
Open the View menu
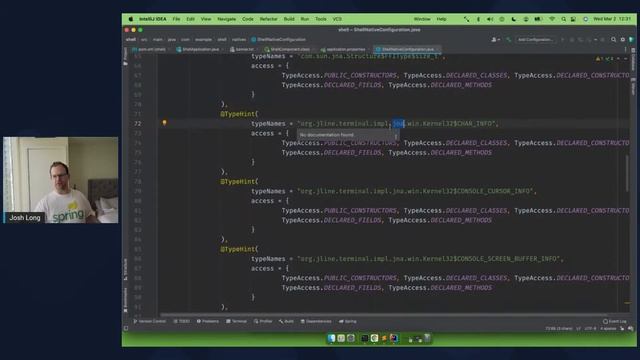pyautogui.click(x=206, y=19)
